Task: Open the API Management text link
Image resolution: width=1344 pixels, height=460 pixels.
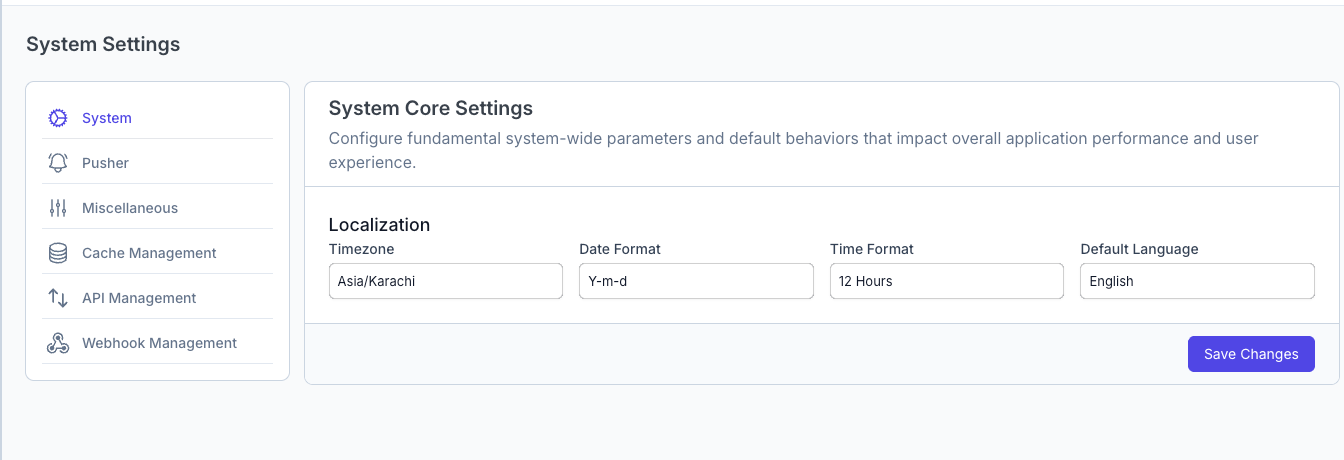Action: (139, 298)
